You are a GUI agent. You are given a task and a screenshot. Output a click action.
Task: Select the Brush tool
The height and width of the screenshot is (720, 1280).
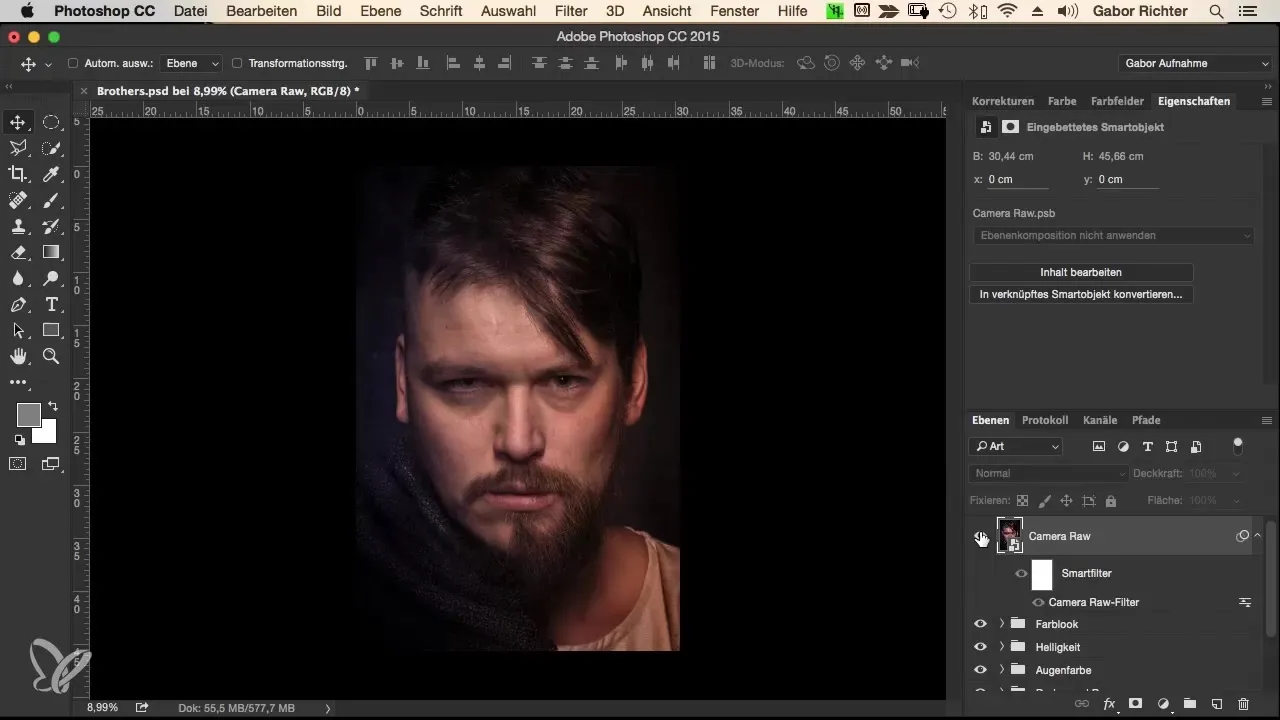point(51,200)
